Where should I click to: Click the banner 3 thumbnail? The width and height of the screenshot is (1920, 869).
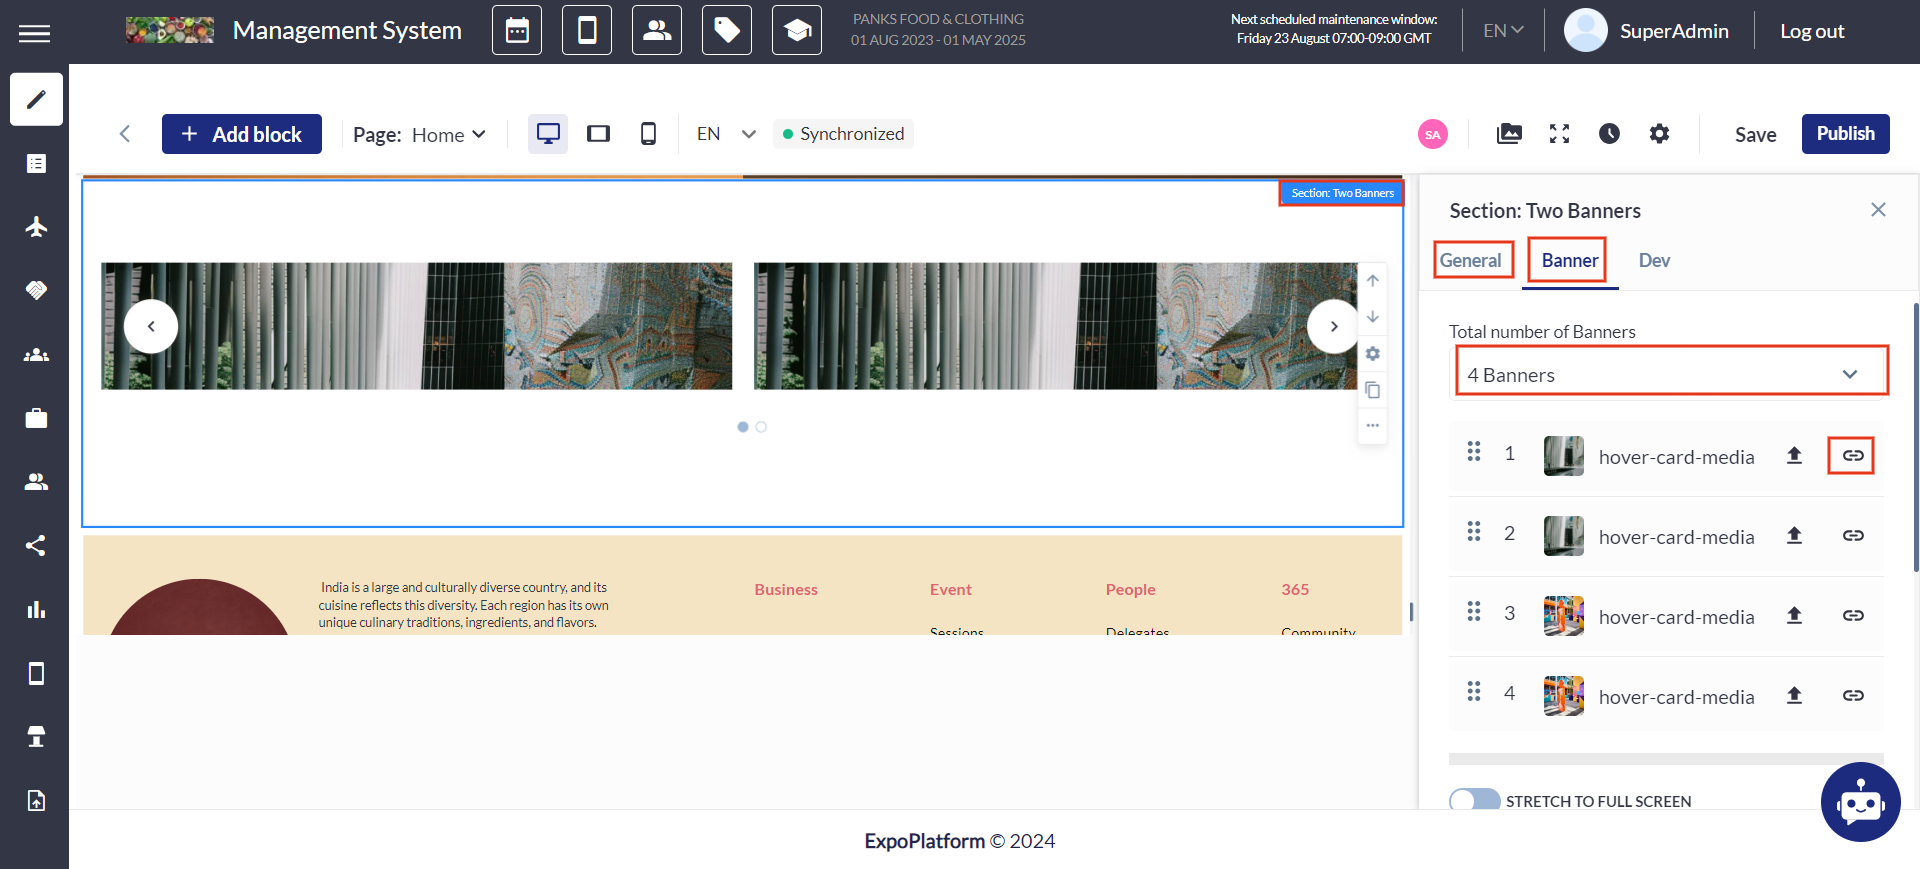pos(1564,616)
